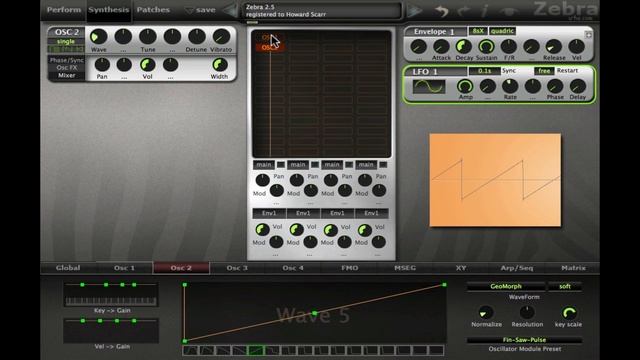Select the fourth wave slot thumbnail
Image resolution: width=640 pixels, height=360 pixels.
tap(239, 350)
